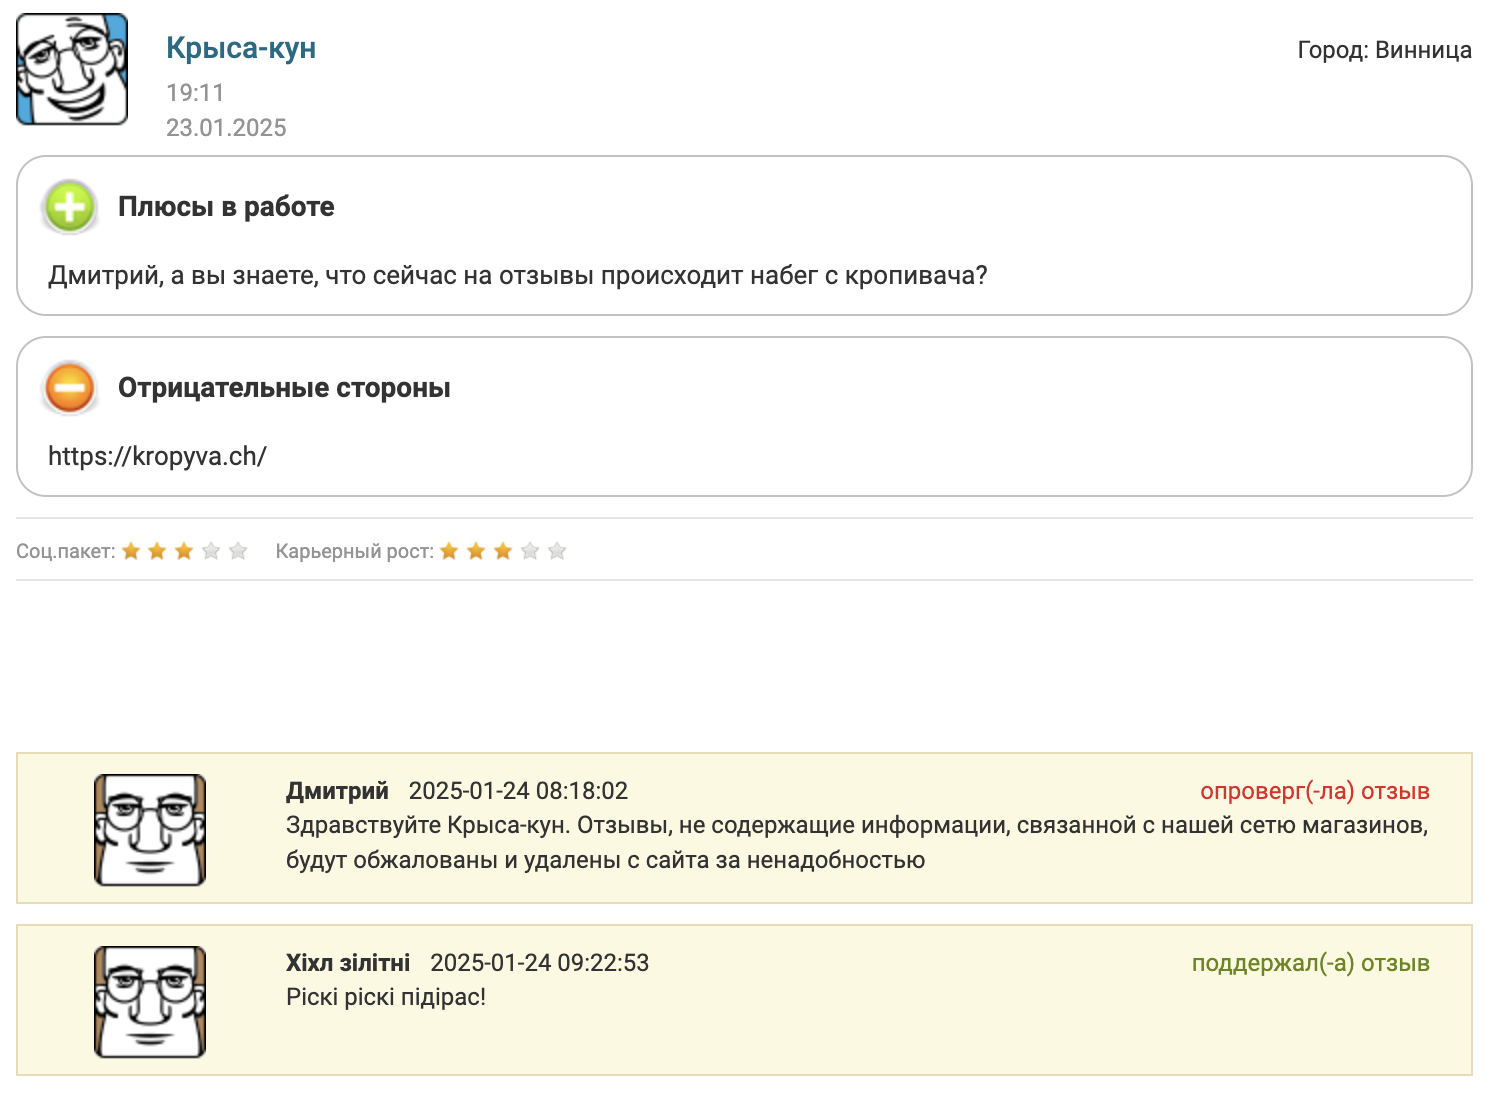Image resolution: width=1494 pixels, height=1104 pixels.
Task: Click the orange minus icon
Action: (70, 388)
